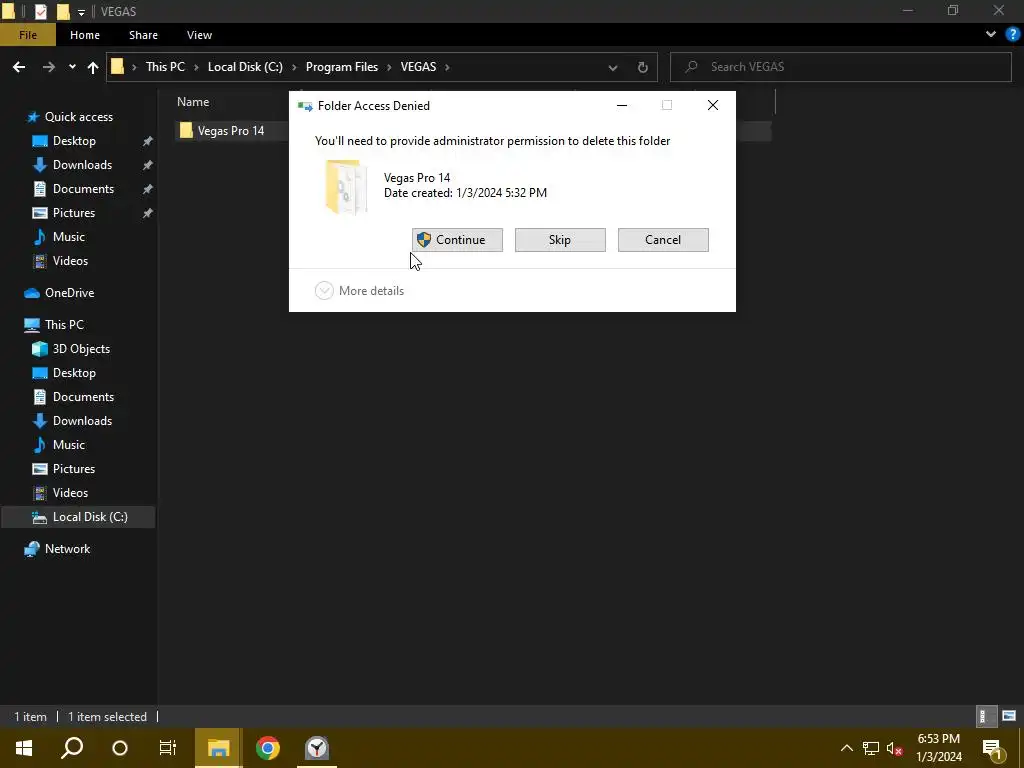Screen dimensions: 1024x768
Task: Launch Google Chrome from the taskbar
Action: coord(268,748)
